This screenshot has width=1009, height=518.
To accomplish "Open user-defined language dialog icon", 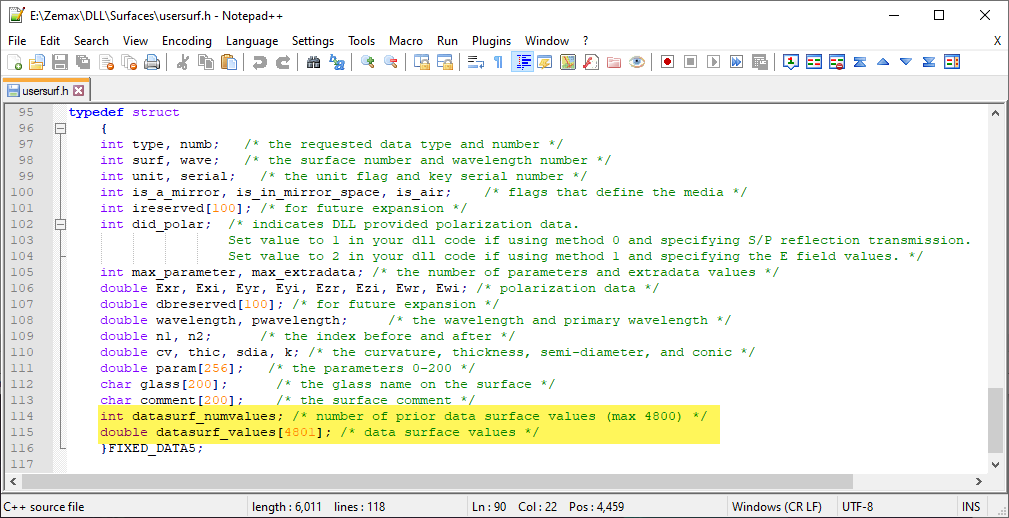I will 545,62.
